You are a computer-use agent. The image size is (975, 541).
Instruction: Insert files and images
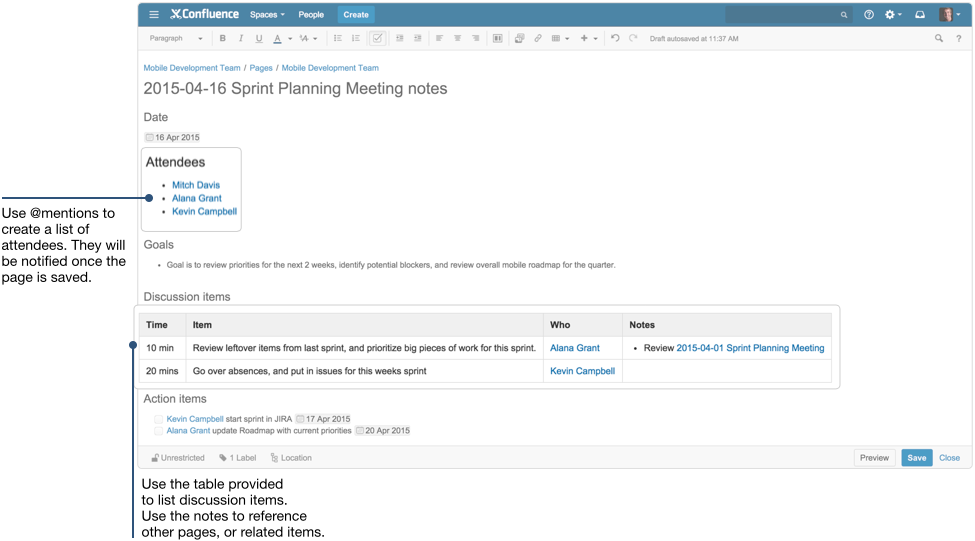pyautogui.click(x=519, y=39)
